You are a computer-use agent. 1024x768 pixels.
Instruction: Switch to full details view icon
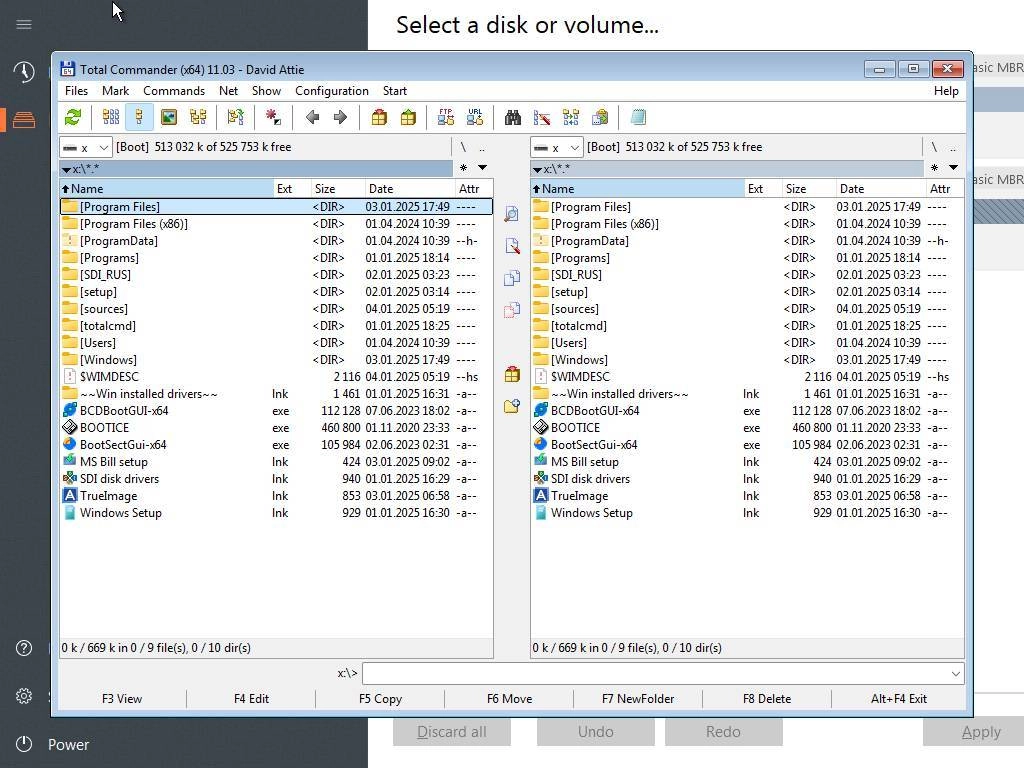pyautogui.click(x=139, y=118)
